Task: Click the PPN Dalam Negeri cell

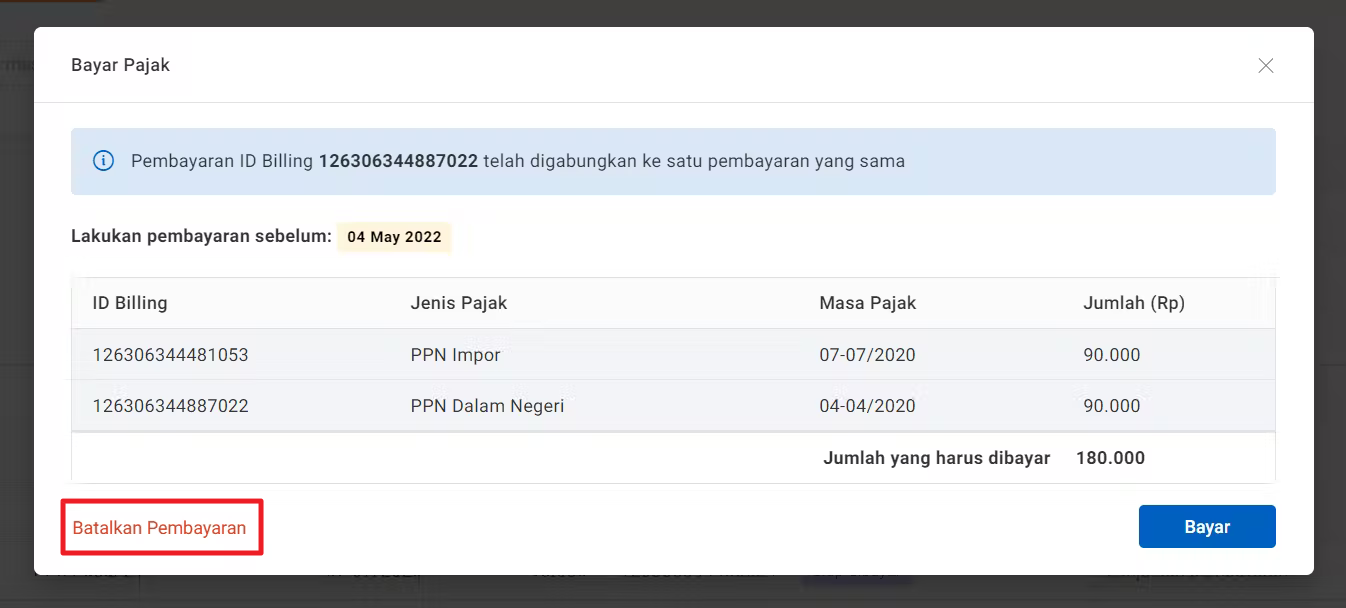Action: [487, 406]
